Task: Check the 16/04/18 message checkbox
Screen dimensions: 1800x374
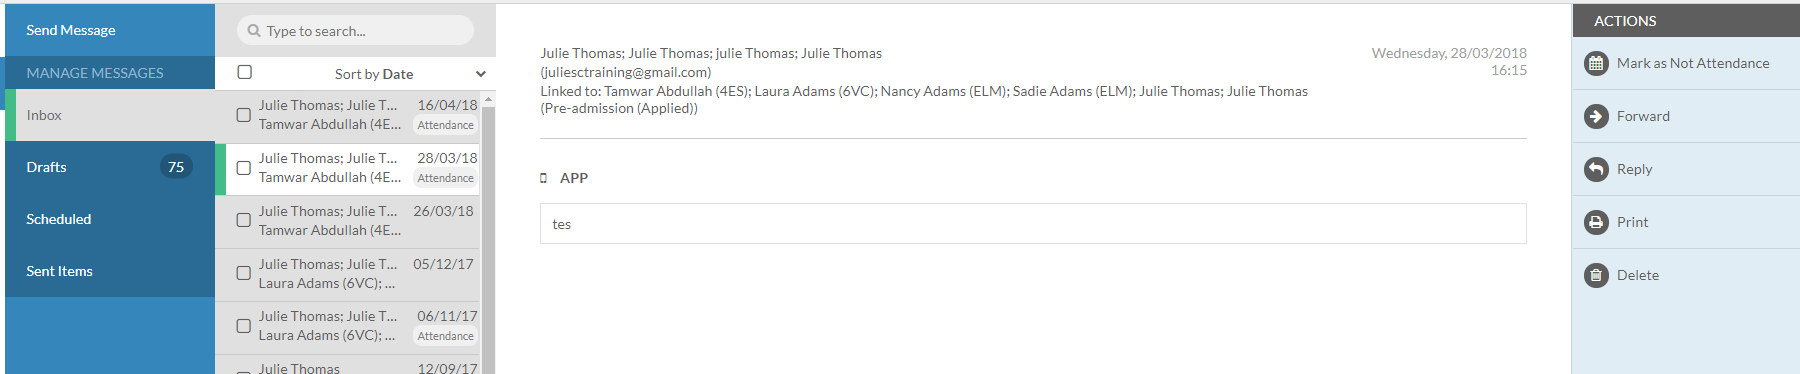Action: pos(243,115)
